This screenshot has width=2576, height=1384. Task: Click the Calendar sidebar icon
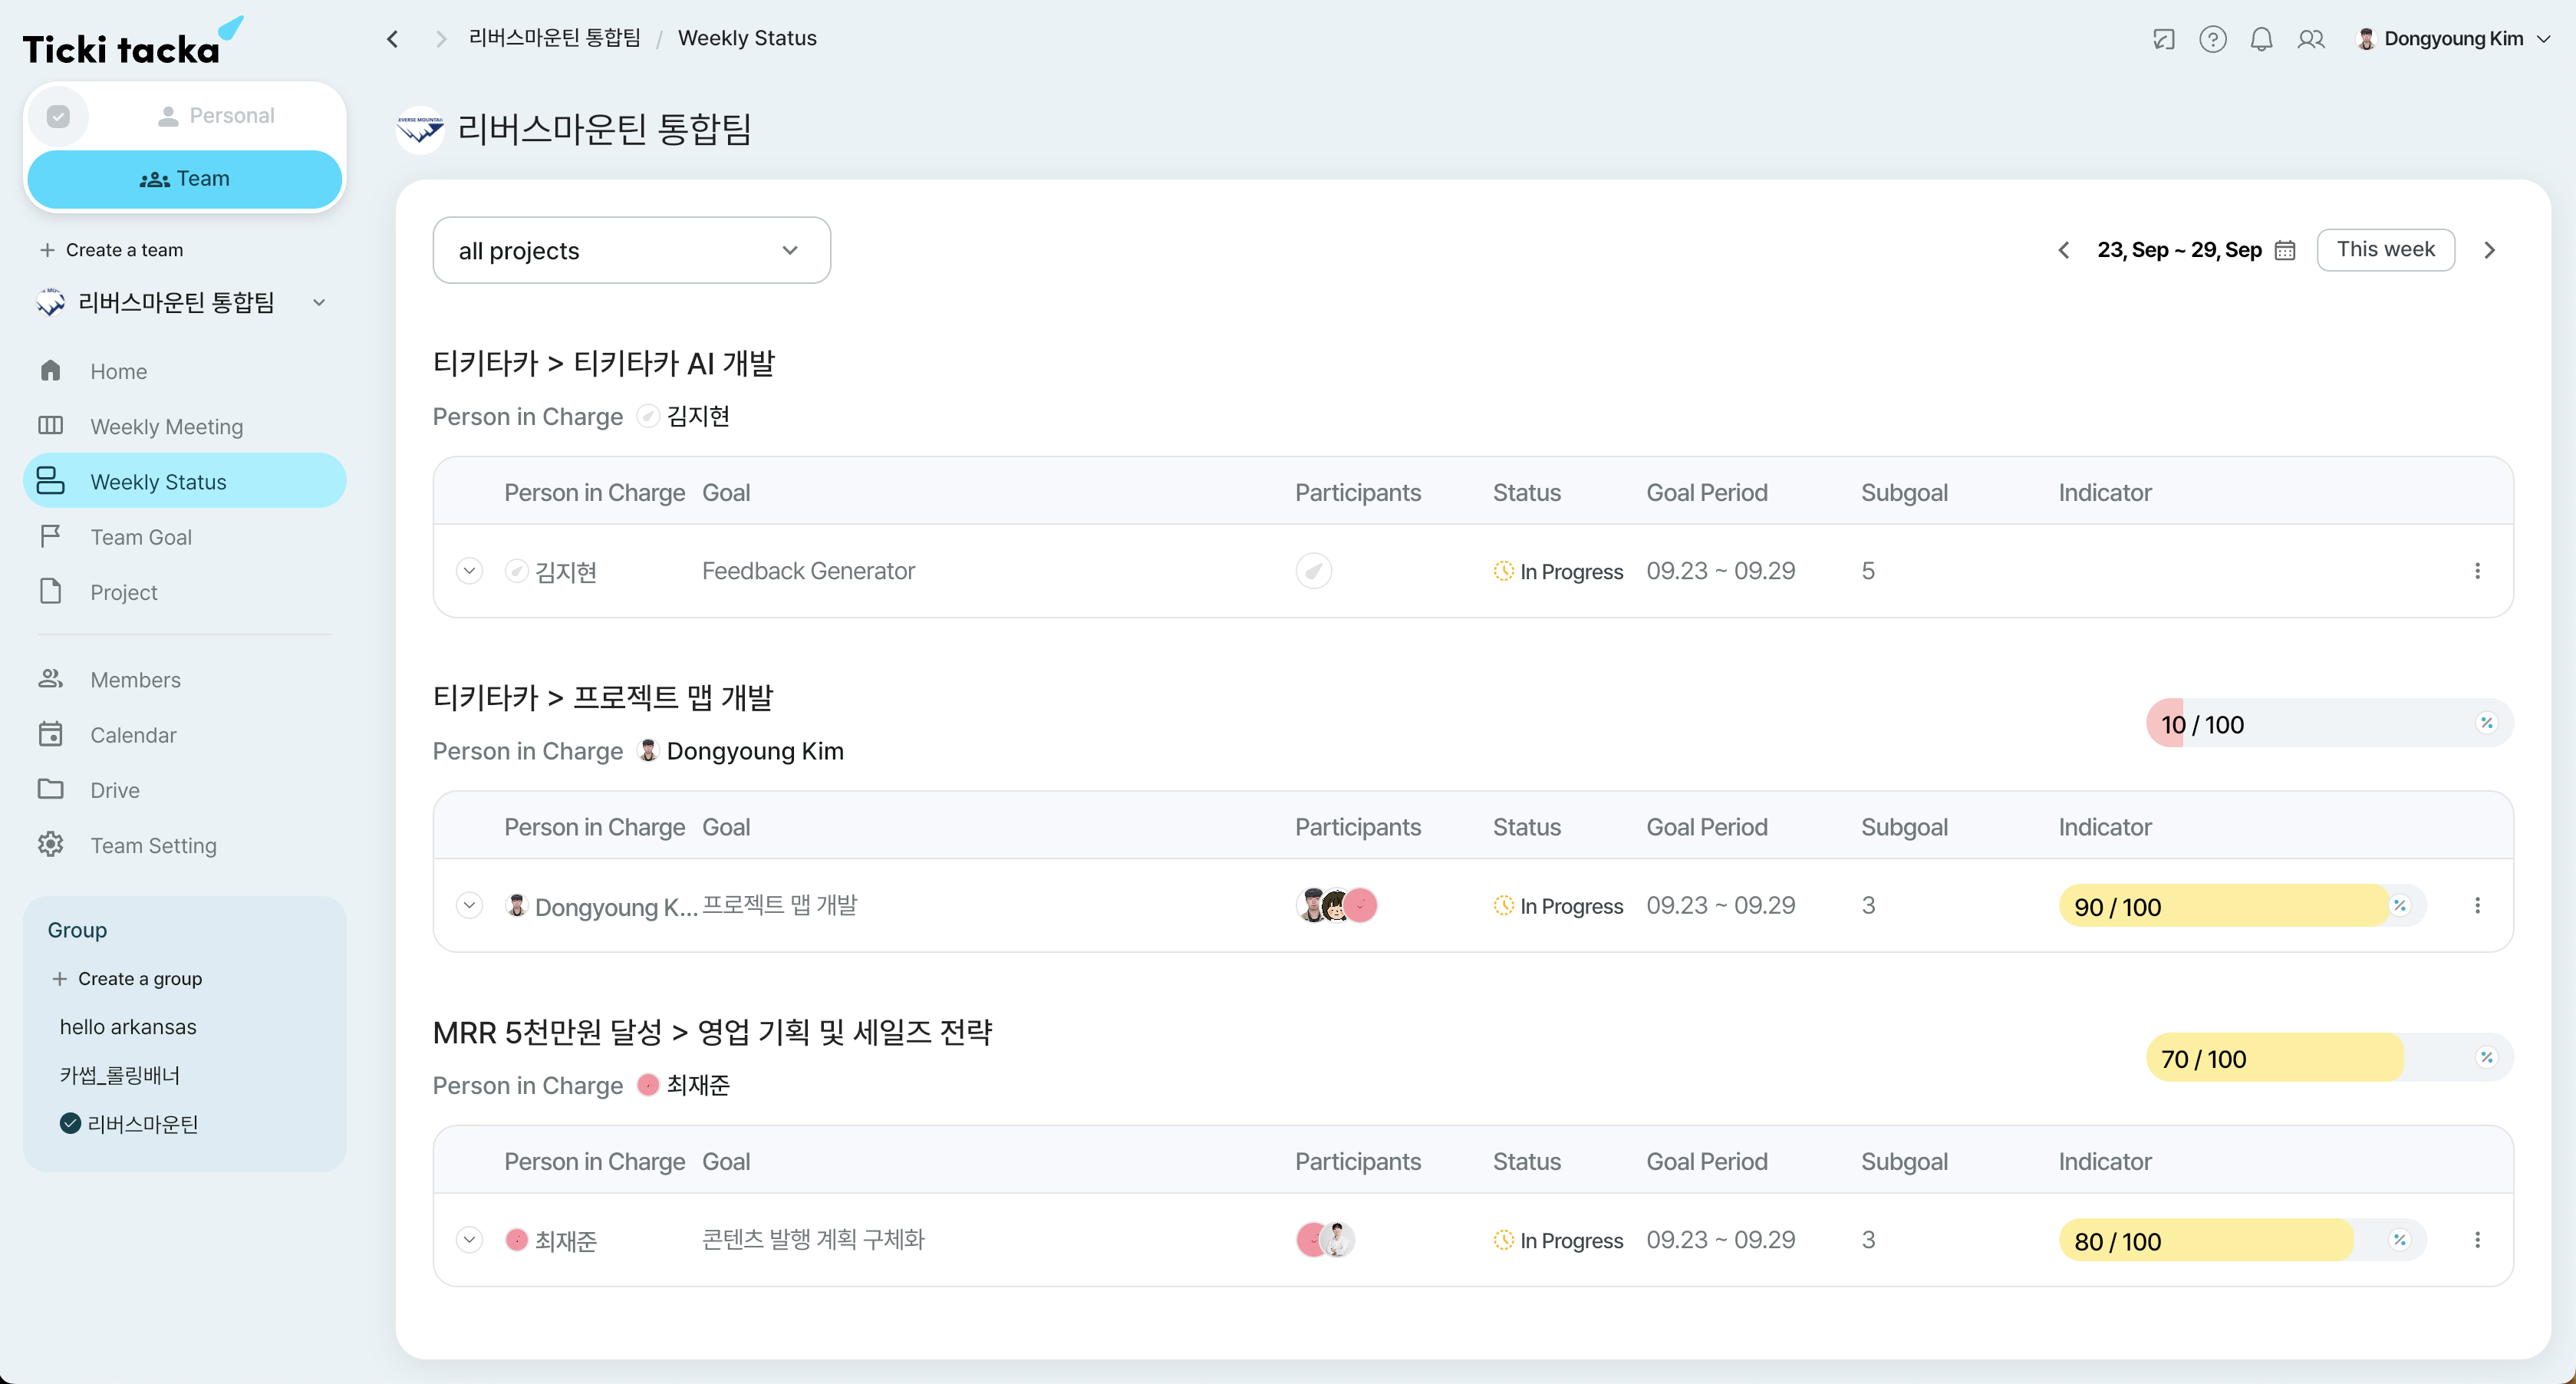click(51, 735)
